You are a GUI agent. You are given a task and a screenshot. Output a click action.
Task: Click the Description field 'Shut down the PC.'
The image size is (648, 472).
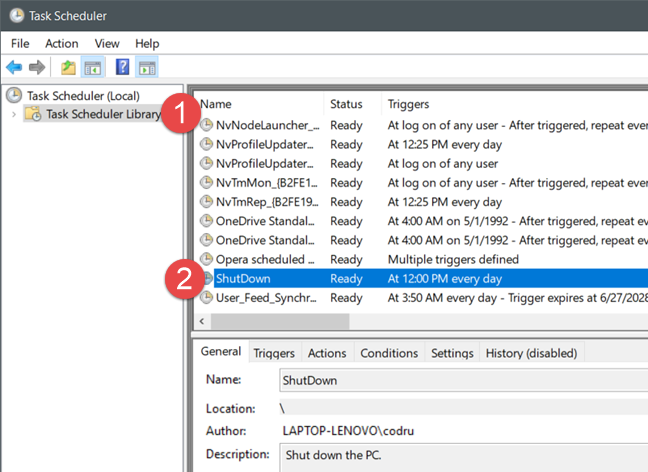click(x=464, y=457)
